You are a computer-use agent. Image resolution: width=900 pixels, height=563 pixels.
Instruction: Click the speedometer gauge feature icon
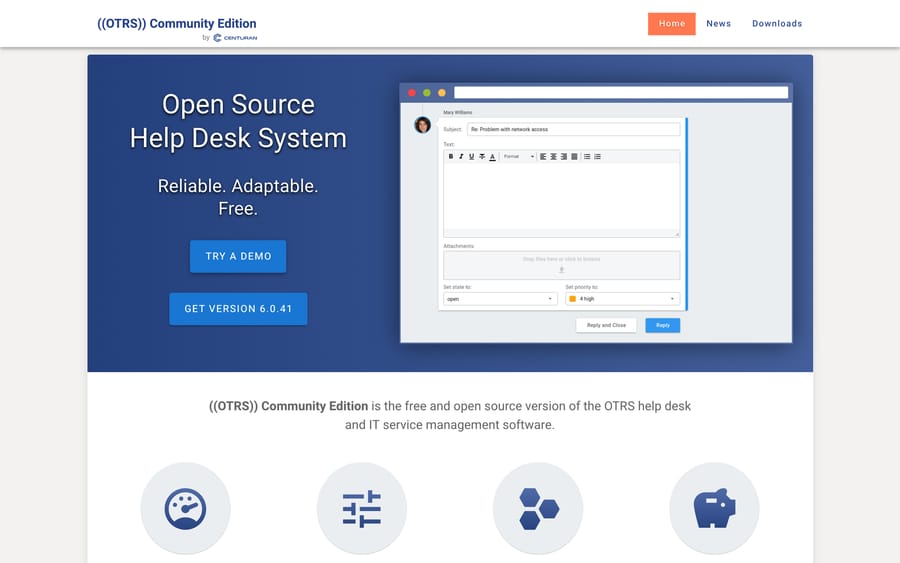coord(185,508)
